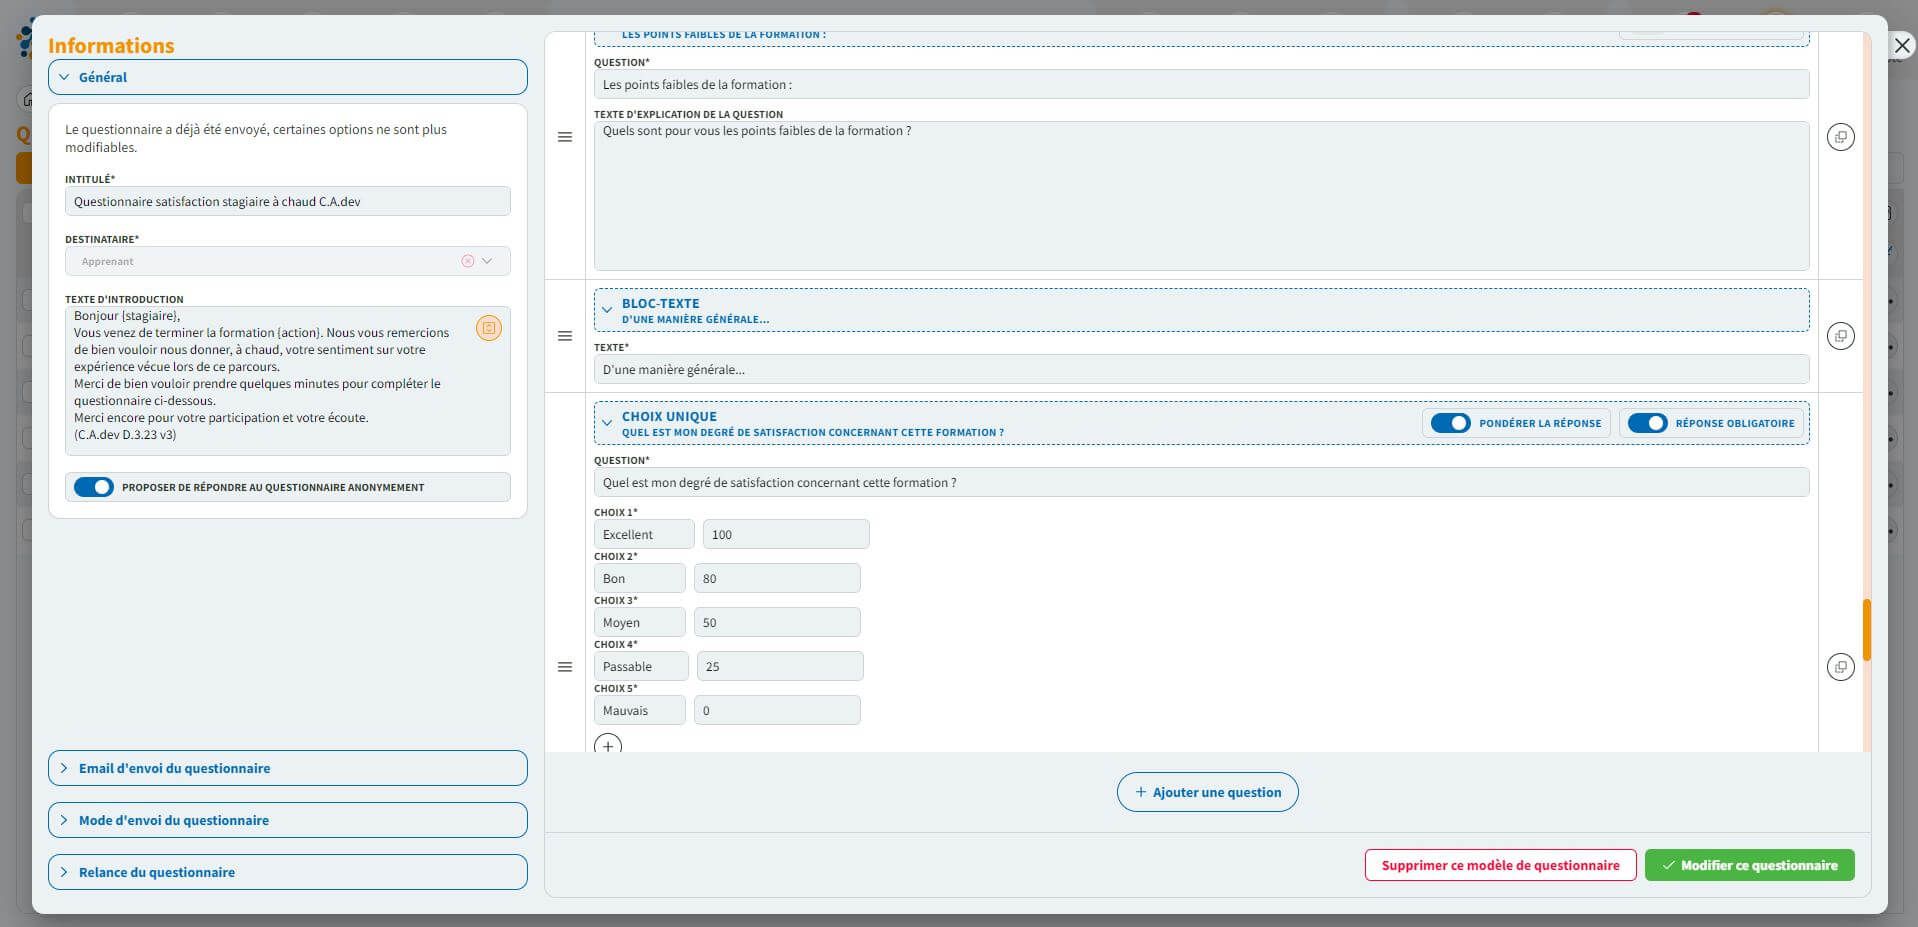This screenshot has width=1918, height=927.
Task: Click the variable insert icon in introduction text
Action: pyautogui.click(x=488, y=328)
